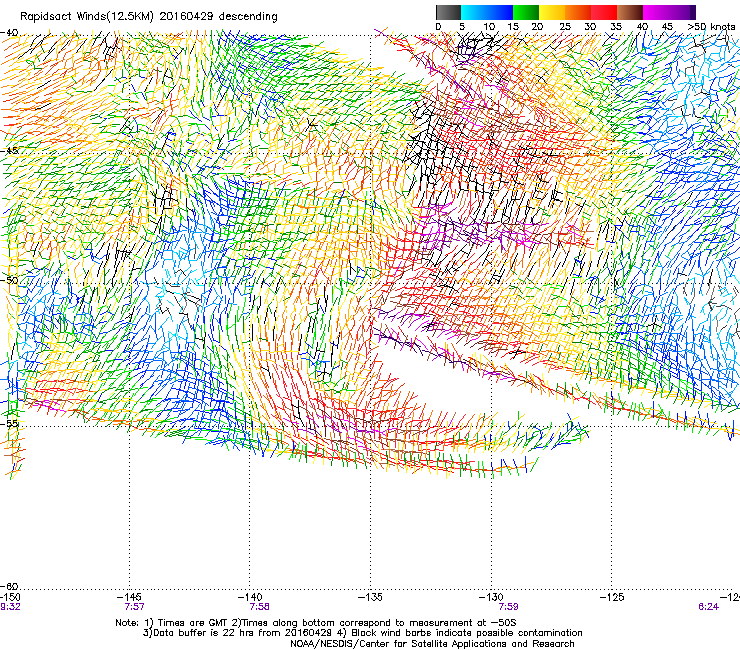Click the '7:57' pass time label
740x650 pixels.
tap(134, 607)
